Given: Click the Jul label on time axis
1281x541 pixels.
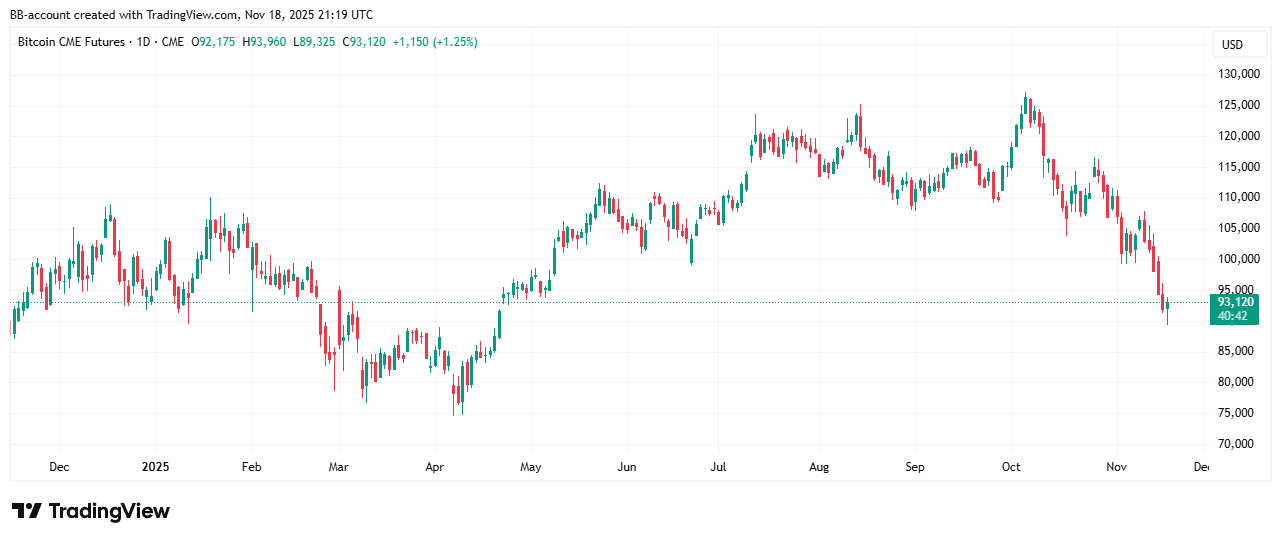Looking at the screenshot, I should [x=718, y=467].
